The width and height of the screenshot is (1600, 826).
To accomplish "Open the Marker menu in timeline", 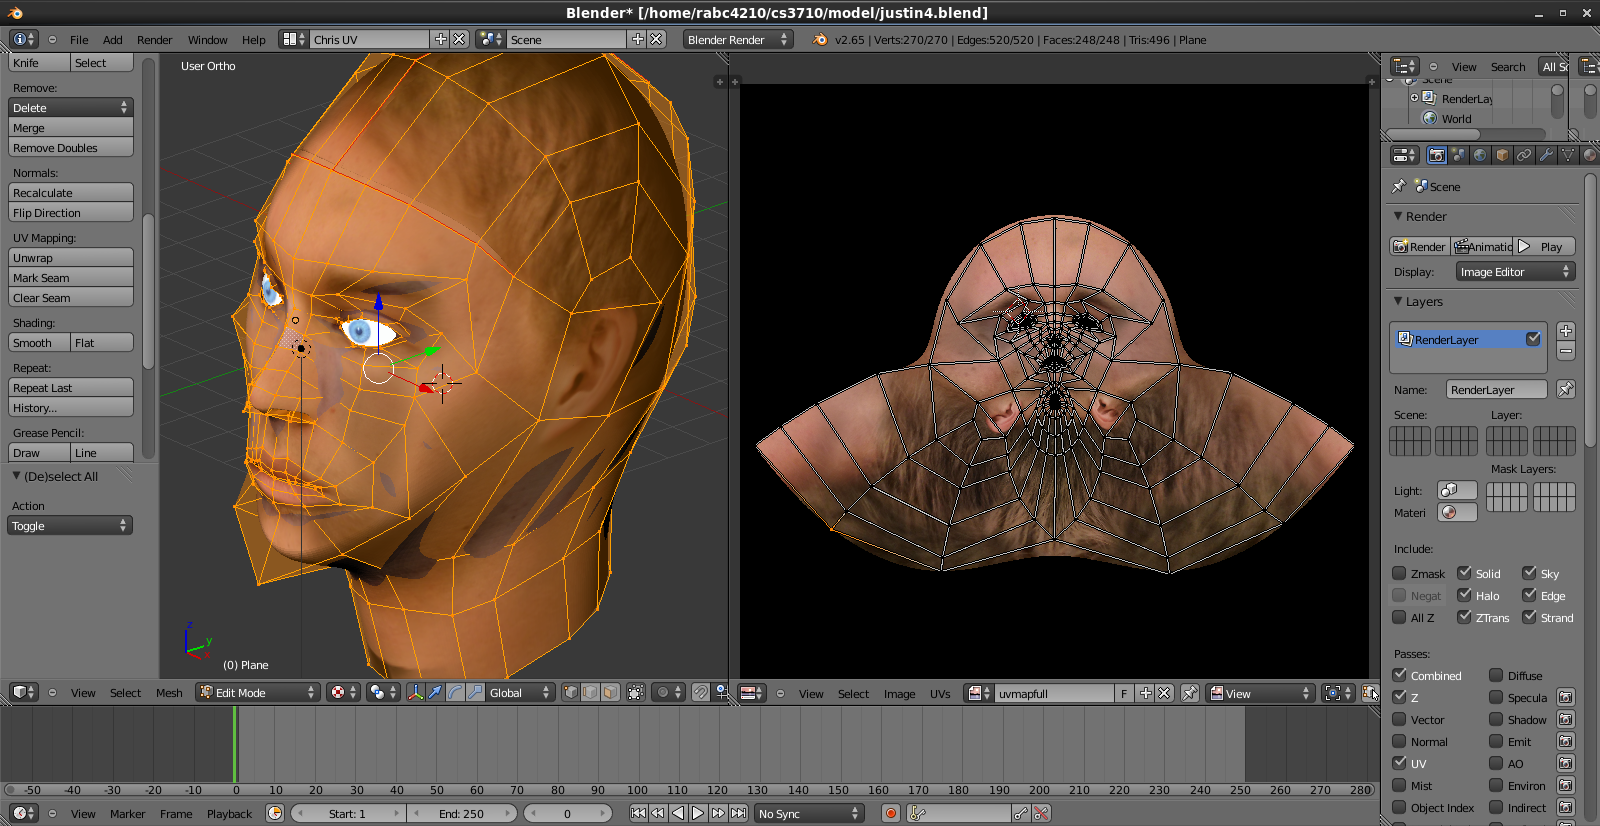I will click(127, 814).
